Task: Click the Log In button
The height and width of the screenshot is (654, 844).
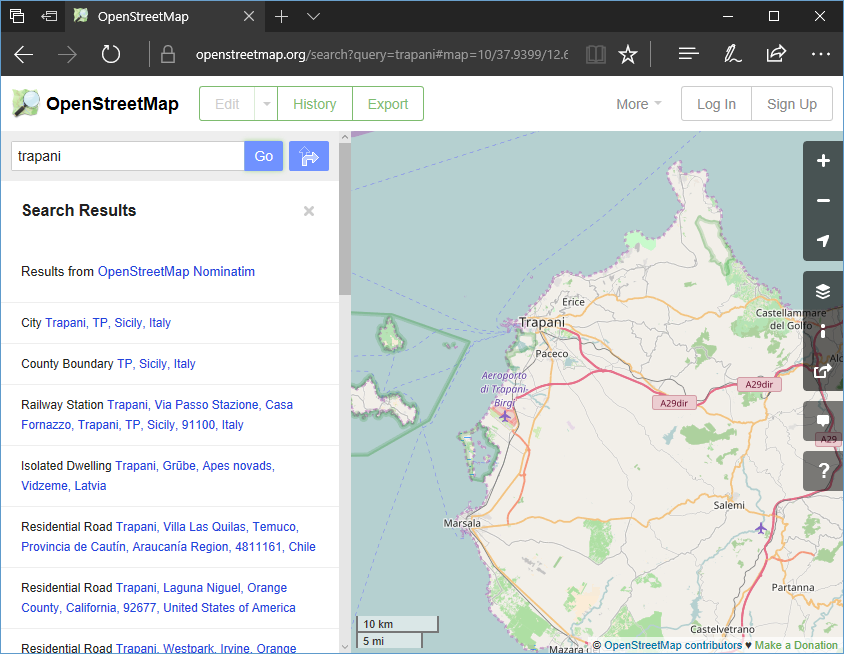Action: [716, 104]
